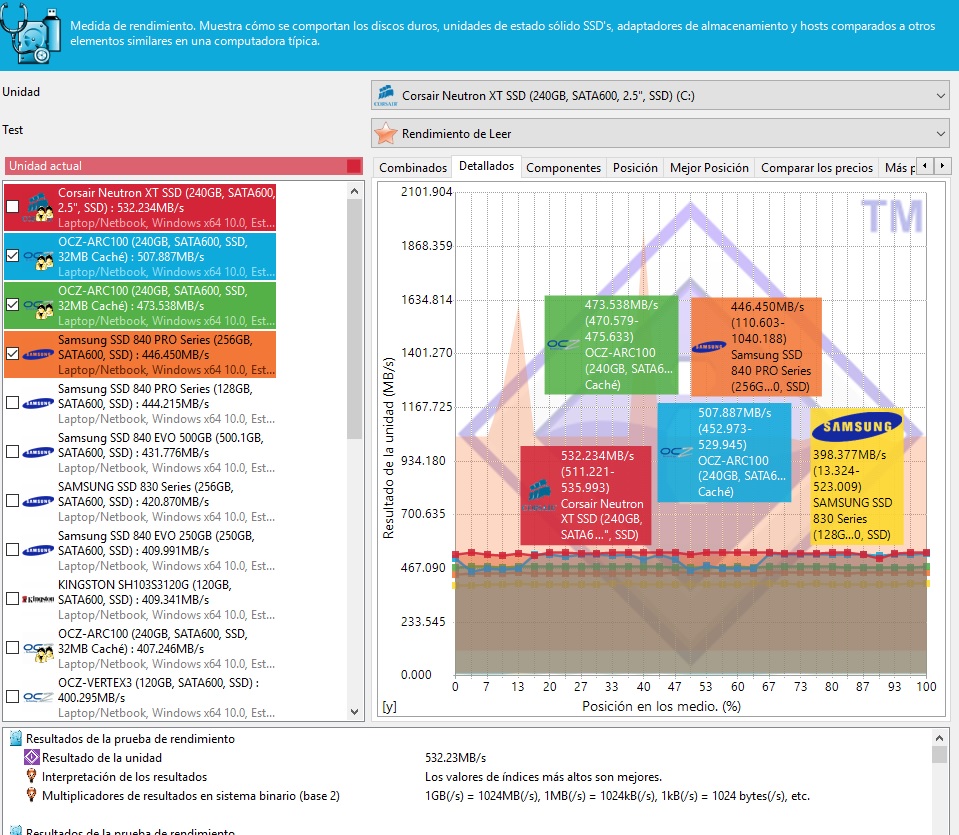959x835 pixels.
Task: Check SAMSUNG SSD 830 256GB entry
Action: click(x=12, y=500)
